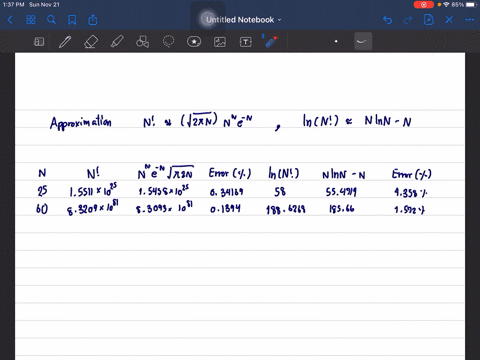
Task: Undo the last stroke
Action: point(387,20)
